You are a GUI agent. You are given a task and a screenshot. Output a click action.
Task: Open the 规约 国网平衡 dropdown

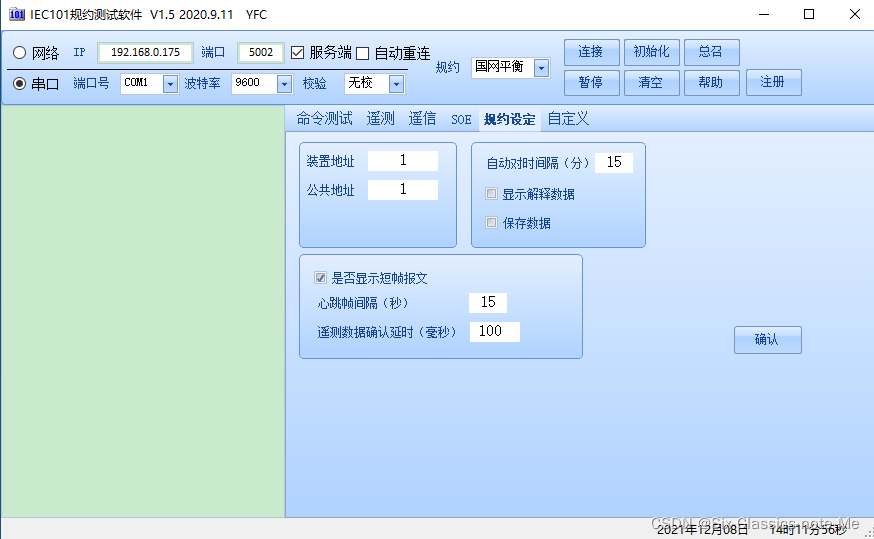tap(541, 68)
